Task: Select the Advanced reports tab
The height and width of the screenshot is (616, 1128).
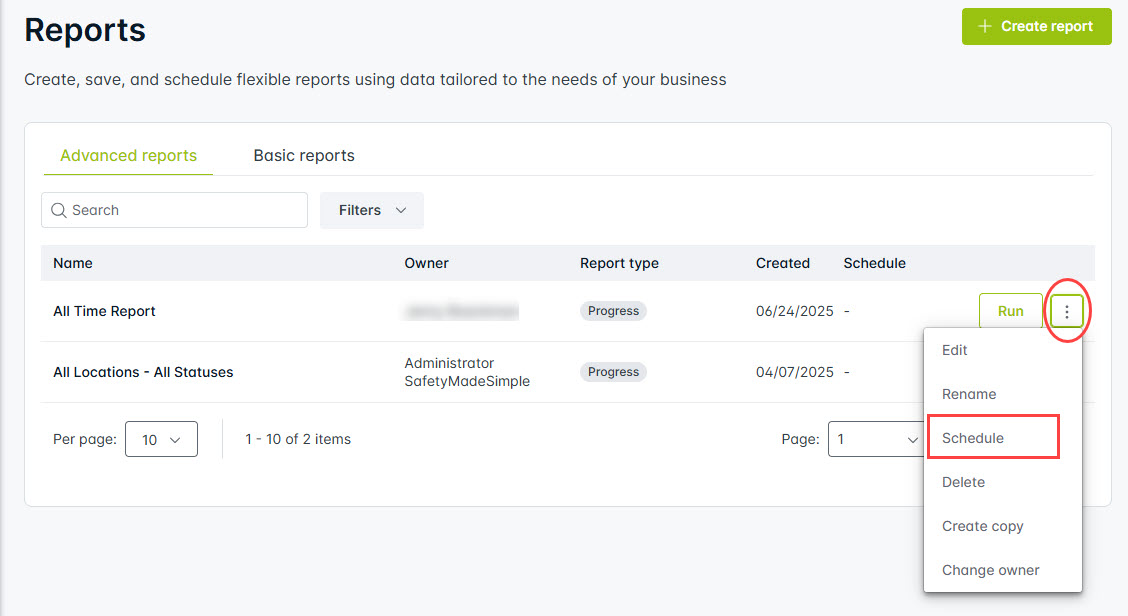Action: click(x=128, y=156)
